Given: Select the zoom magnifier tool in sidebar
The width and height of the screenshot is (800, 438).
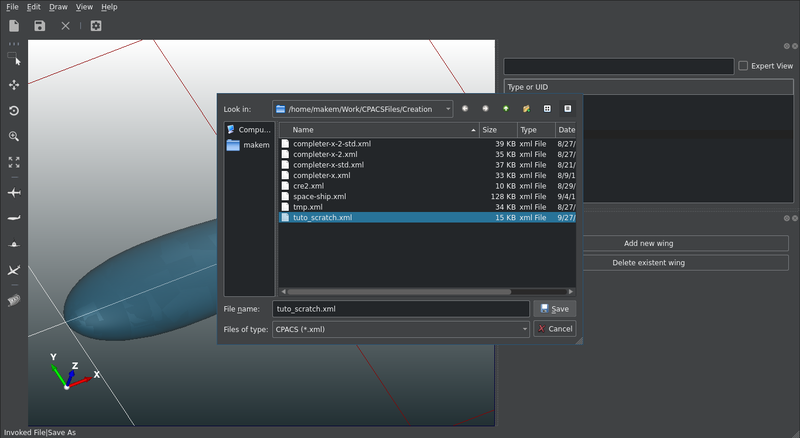Looking at the screenshot, I should (x=14, y=136).
